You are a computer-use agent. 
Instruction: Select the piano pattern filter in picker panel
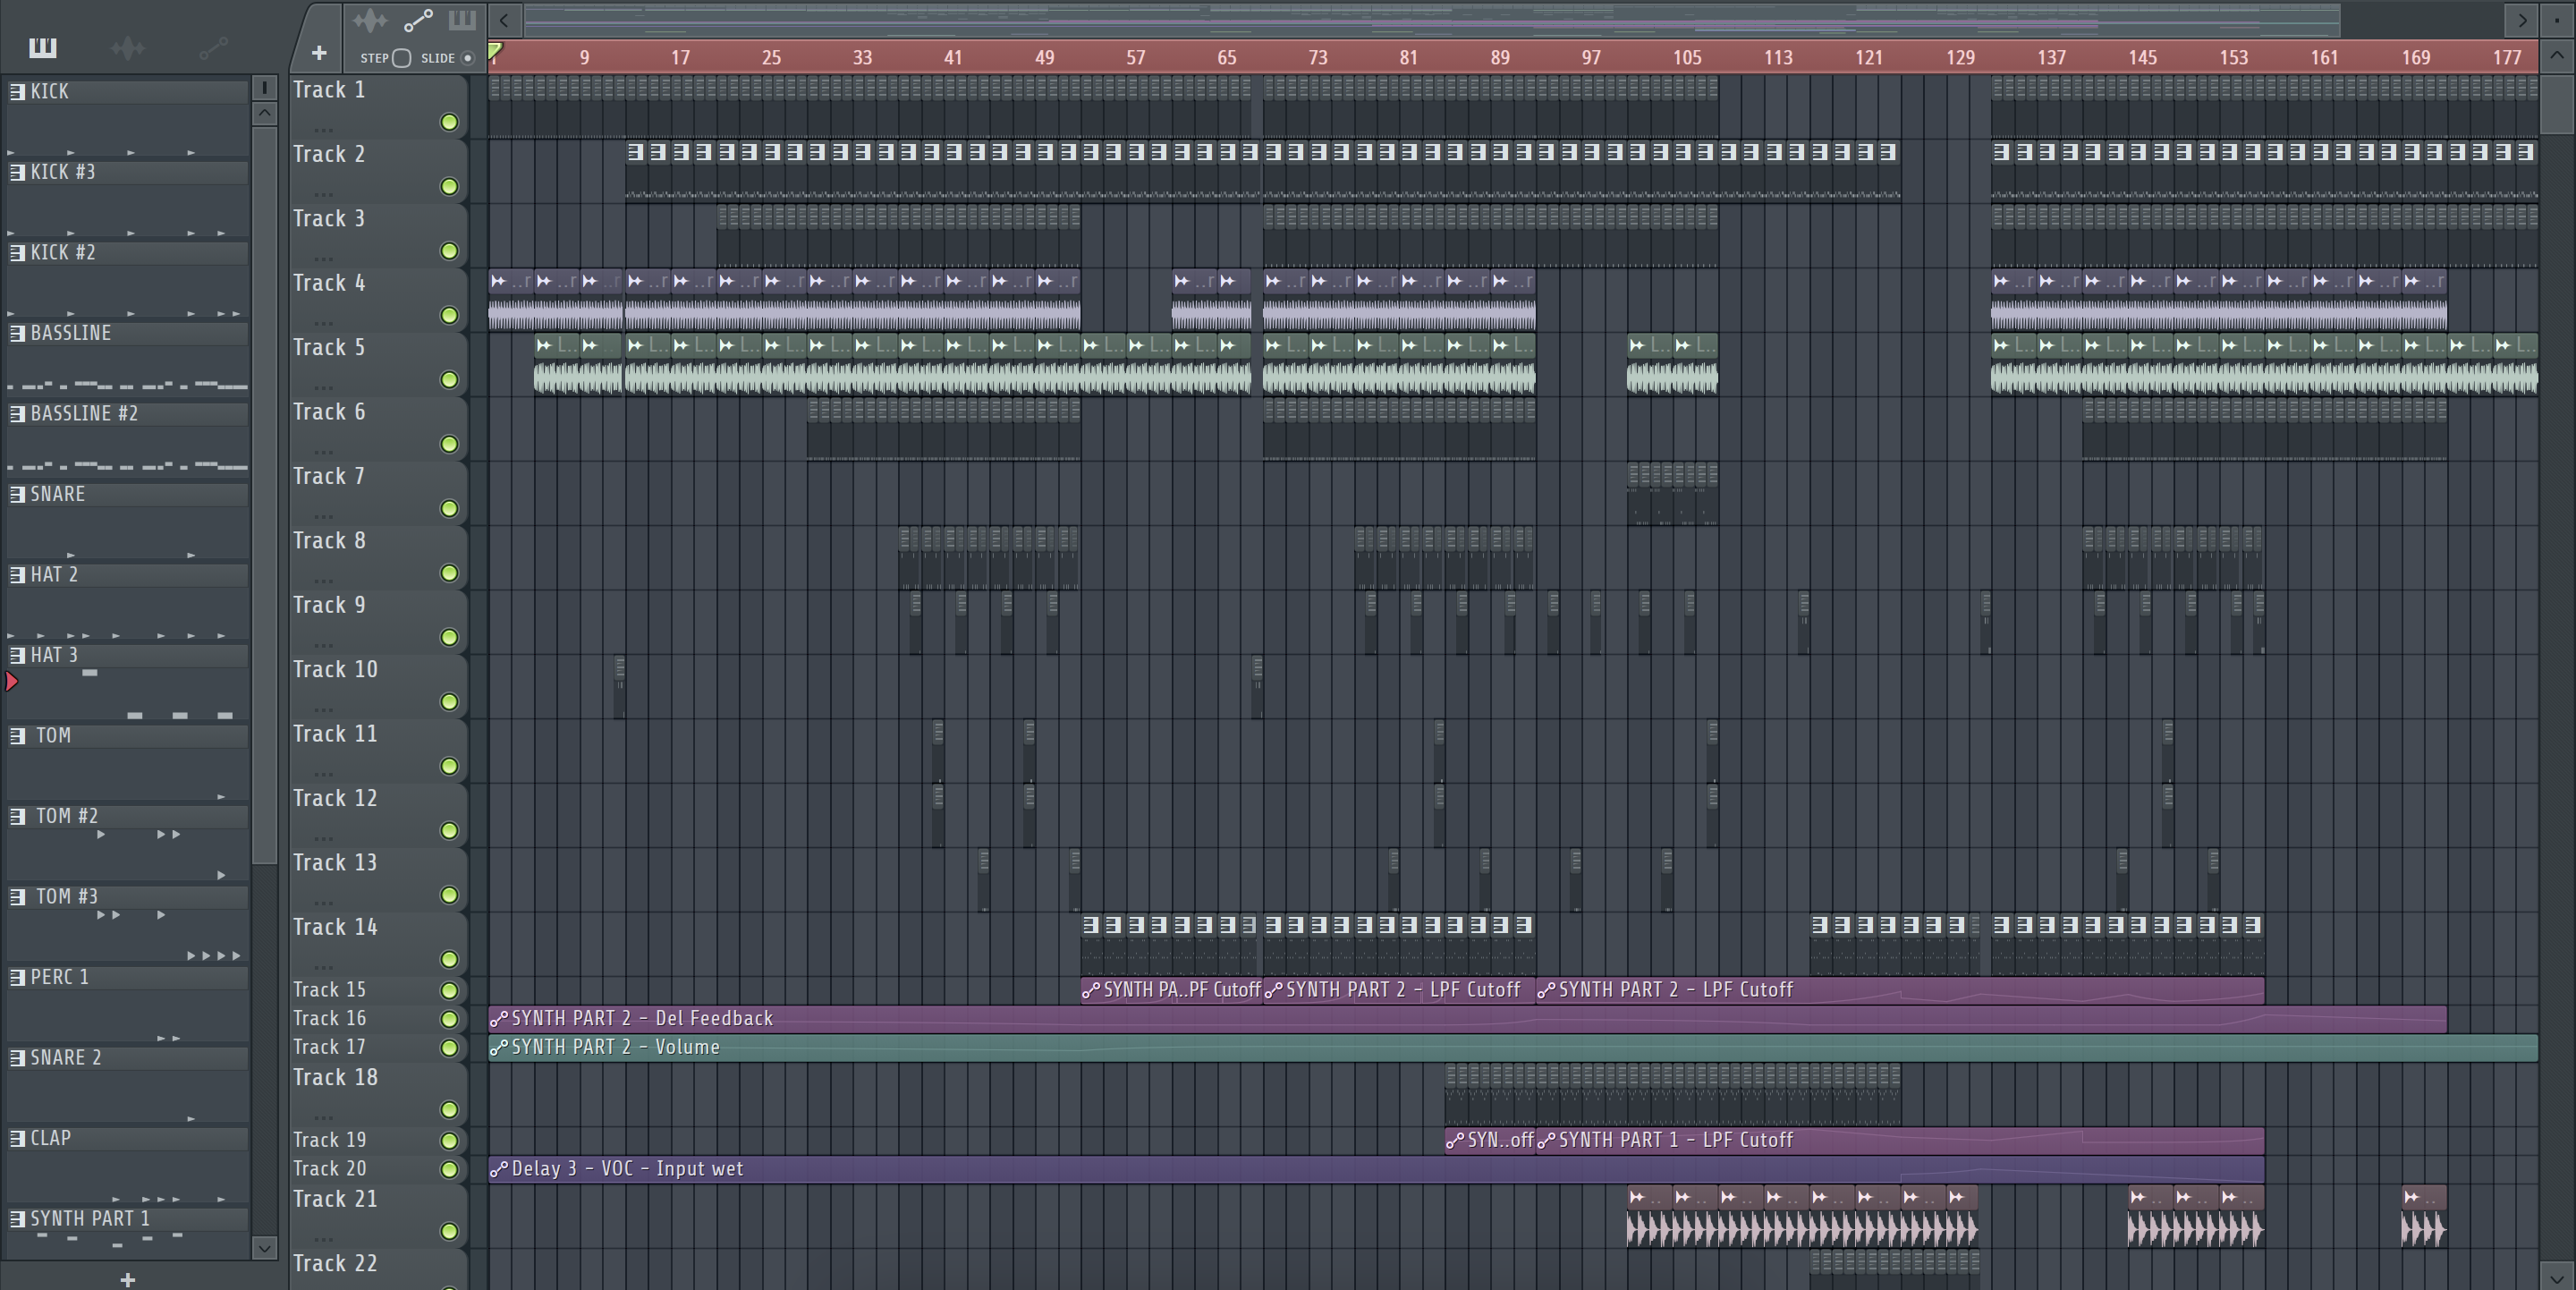click(x=42, y=47)
